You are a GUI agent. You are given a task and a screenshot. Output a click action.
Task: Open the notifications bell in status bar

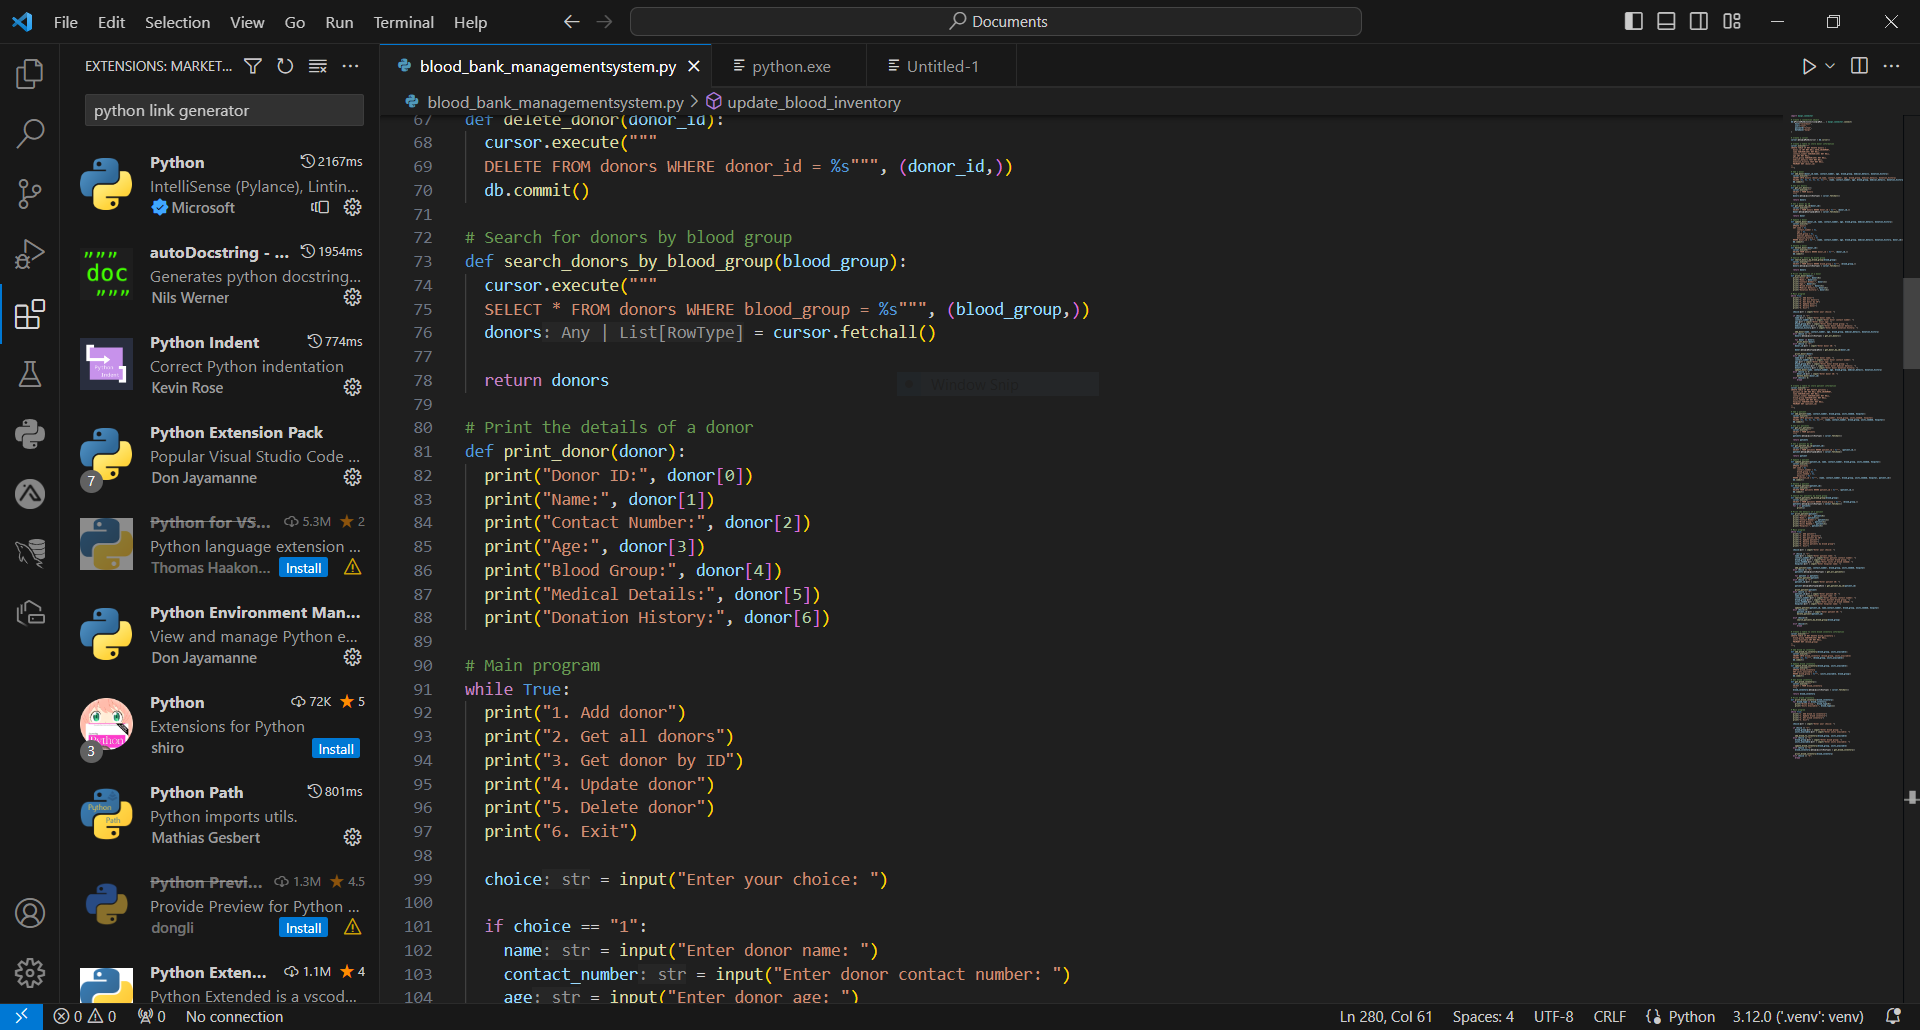click(1892, 1016)
